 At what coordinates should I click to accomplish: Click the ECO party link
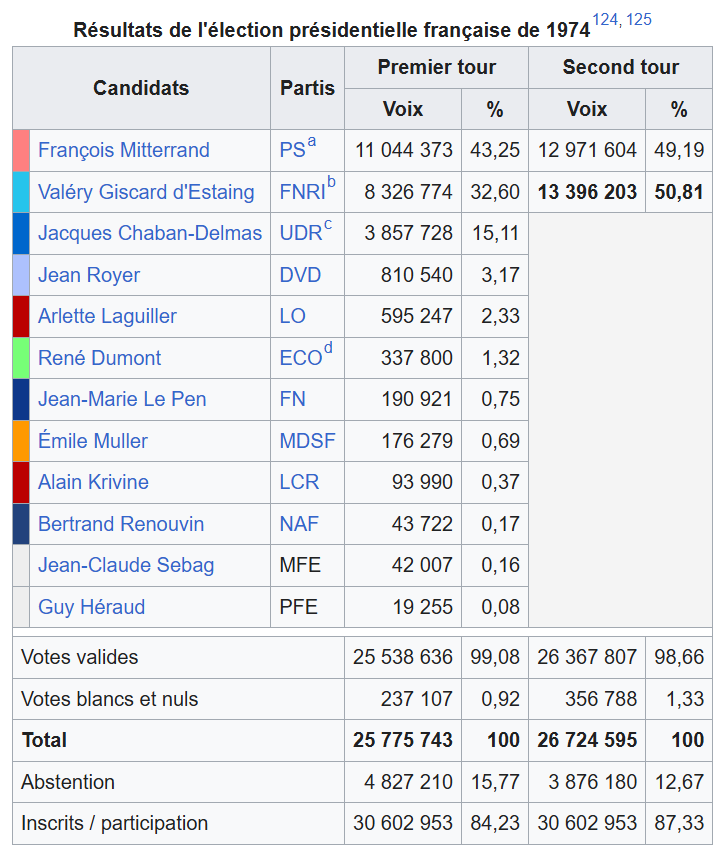point(300,358)
